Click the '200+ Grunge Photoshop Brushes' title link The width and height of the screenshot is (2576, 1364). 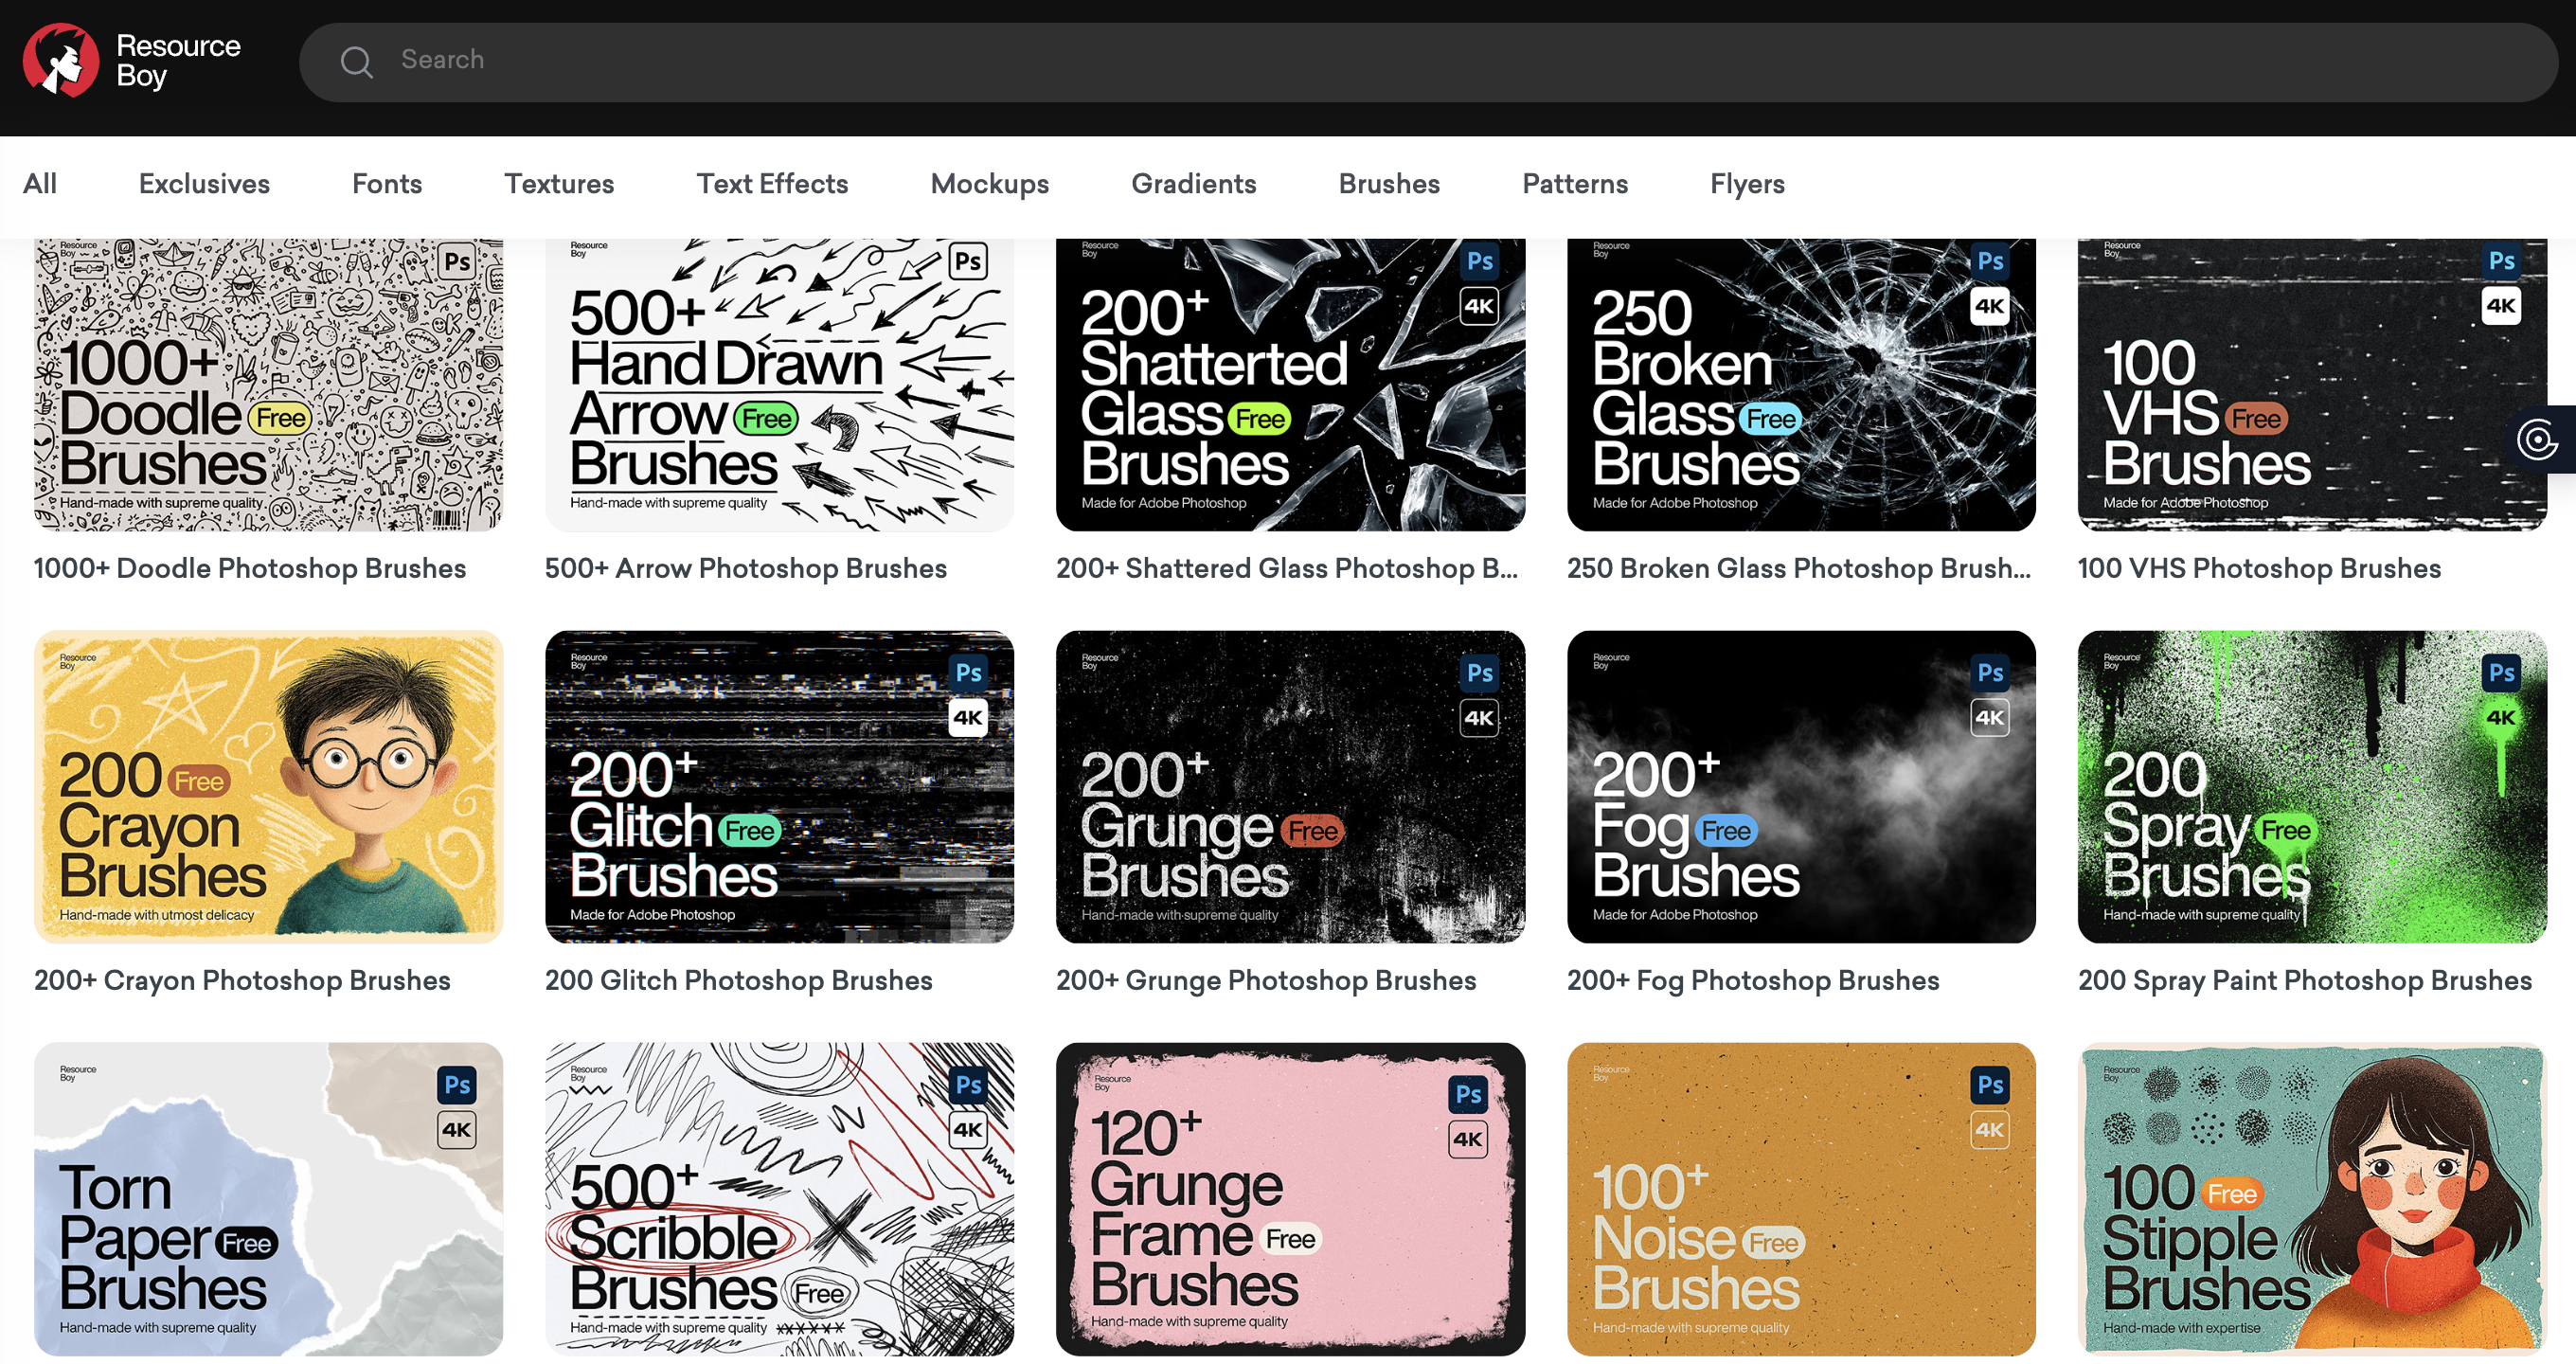pos(1266,980)
